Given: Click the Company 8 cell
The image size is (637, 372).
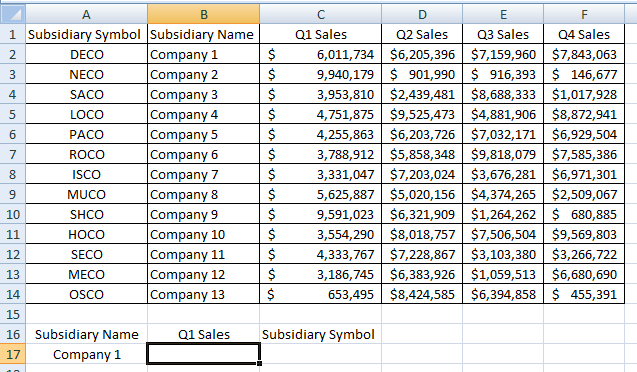Looking at the screenshot, I should coord(204,194).
